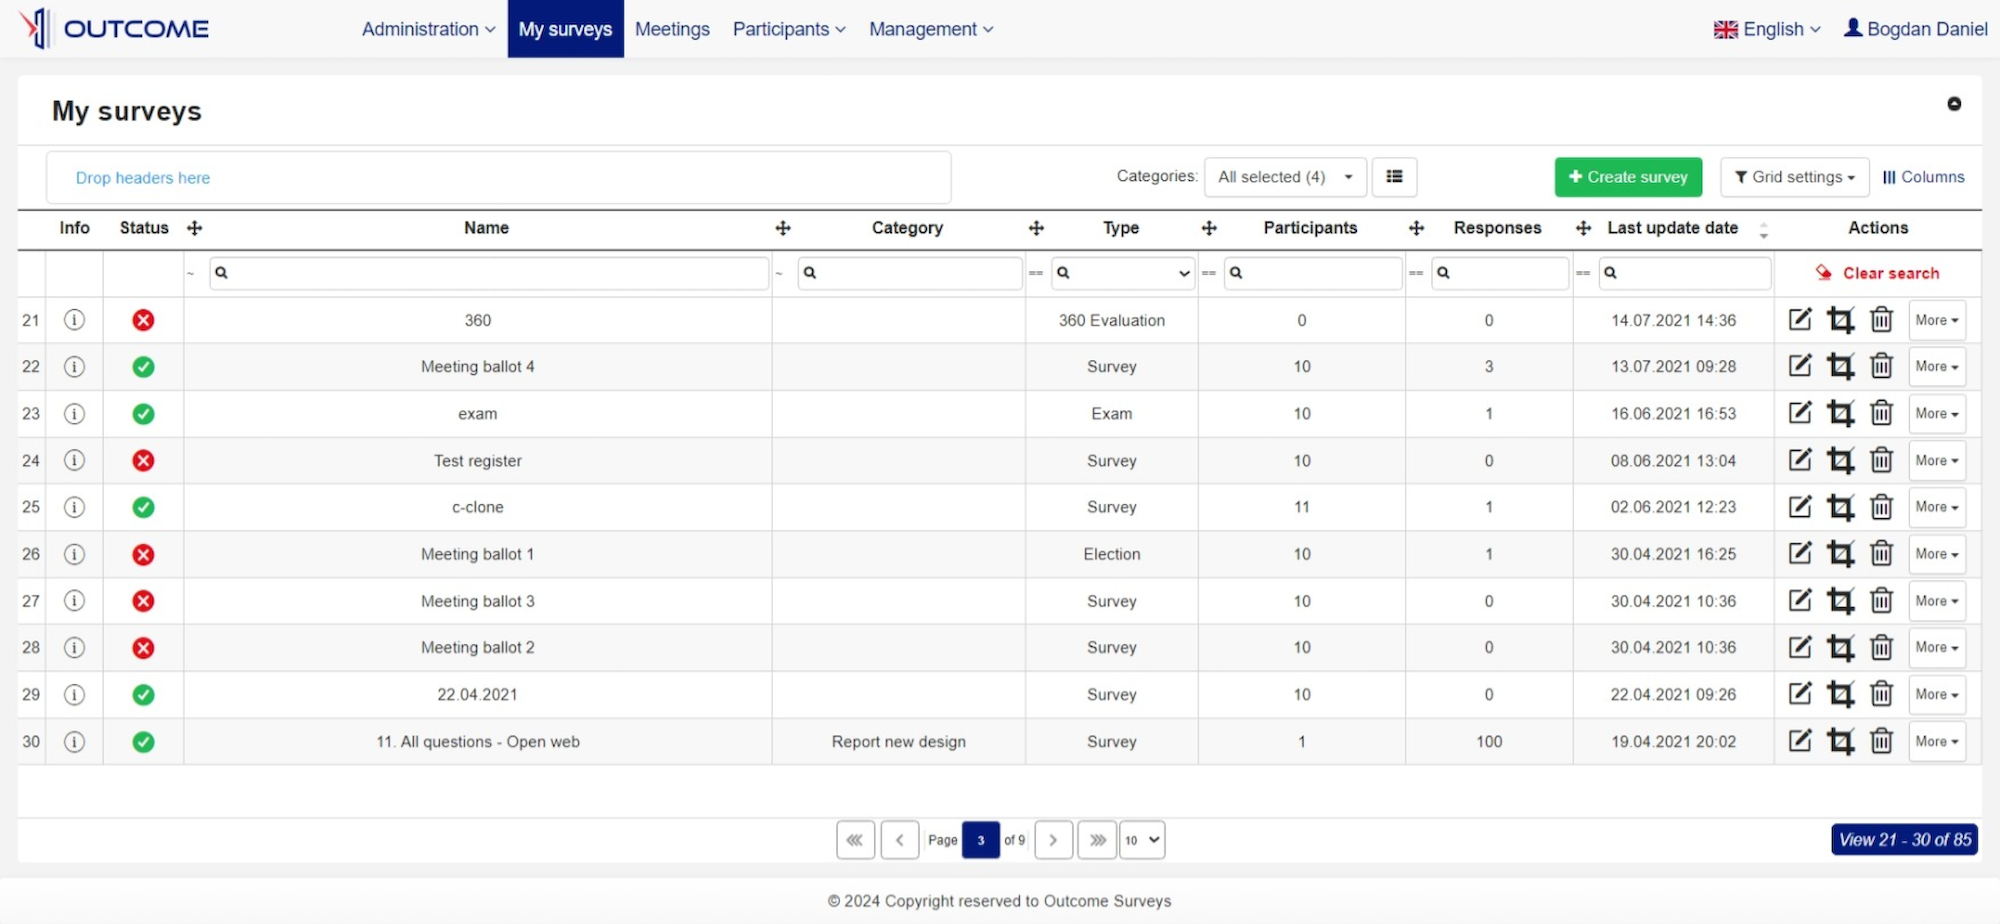Click Election type cell

1112,554
